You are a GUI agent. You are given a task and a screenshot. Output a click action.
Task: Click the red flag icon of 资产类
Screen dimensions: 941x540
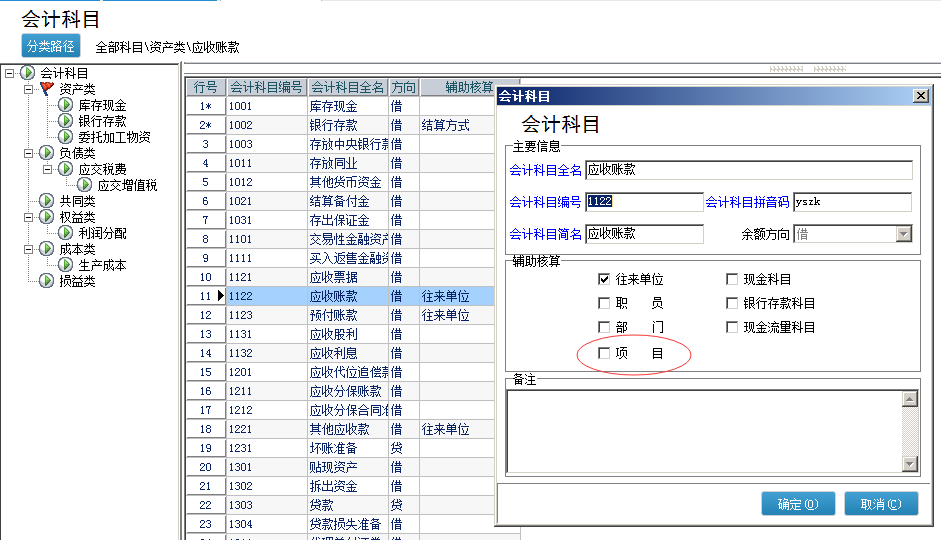(47, 89)
